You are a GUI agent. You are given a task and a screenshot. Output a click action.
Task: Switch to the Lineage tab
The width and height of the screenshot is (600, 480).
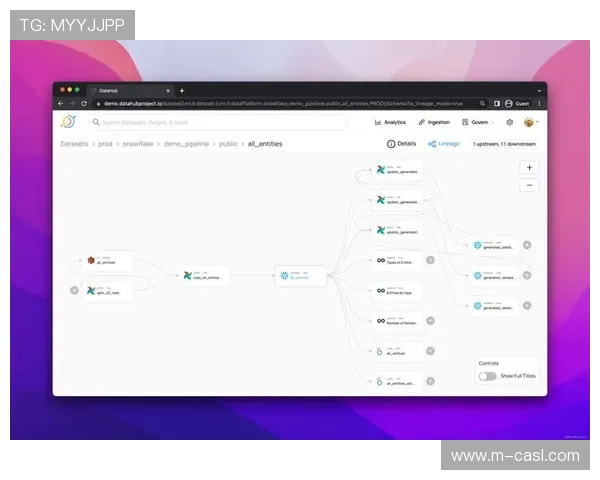[444, 144]
